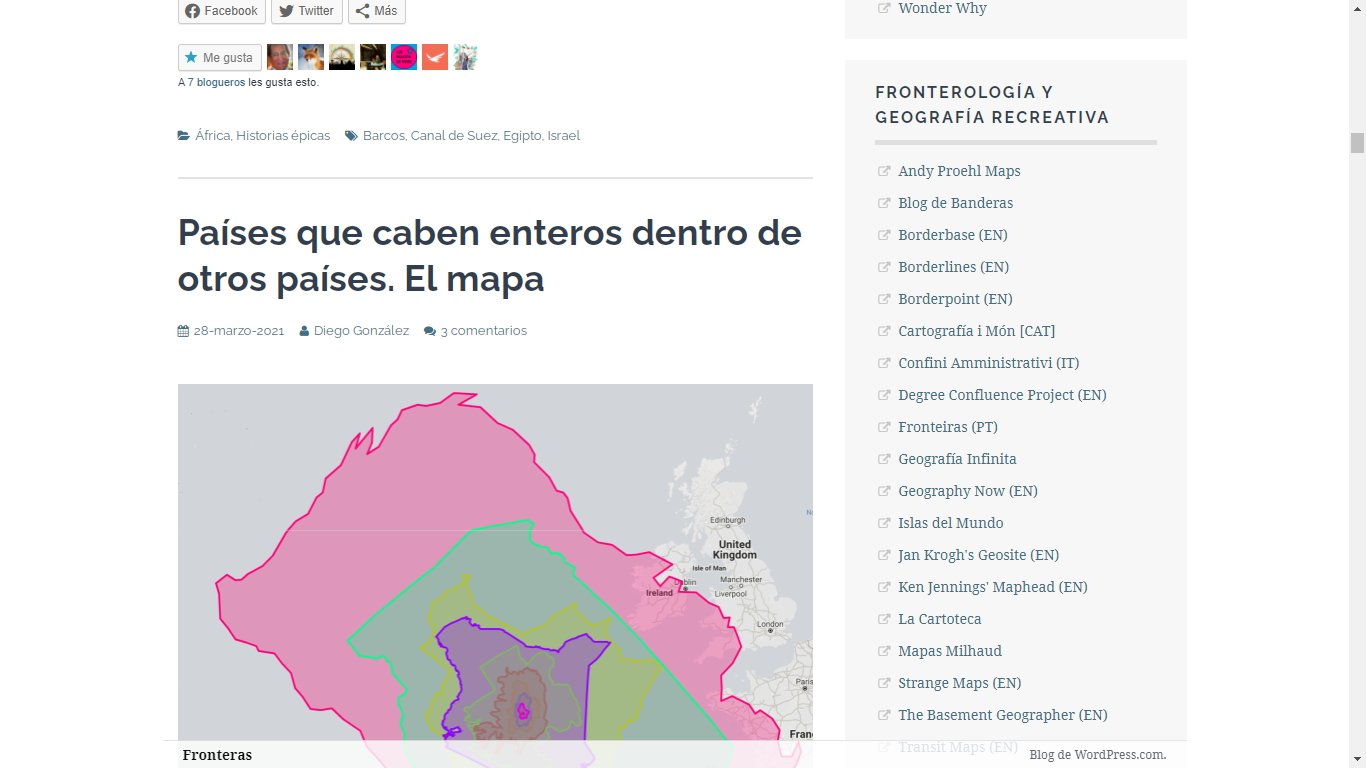Visit Borderpoint (EN)
Image resolution: width=1366 pixels, height=768 pixels.
[955, 299]
